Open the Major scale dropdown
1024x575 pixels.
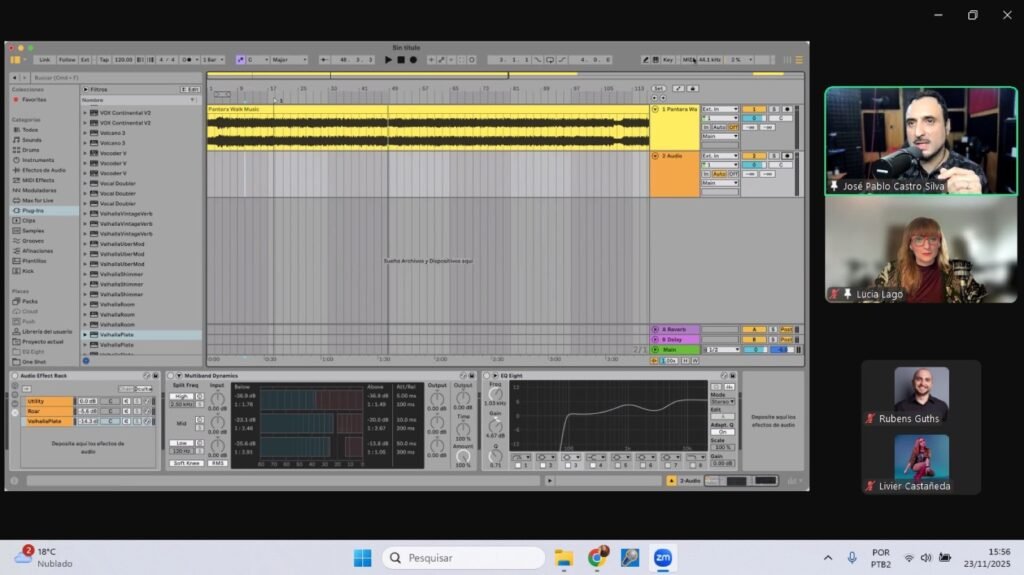[x=289, y=59]
